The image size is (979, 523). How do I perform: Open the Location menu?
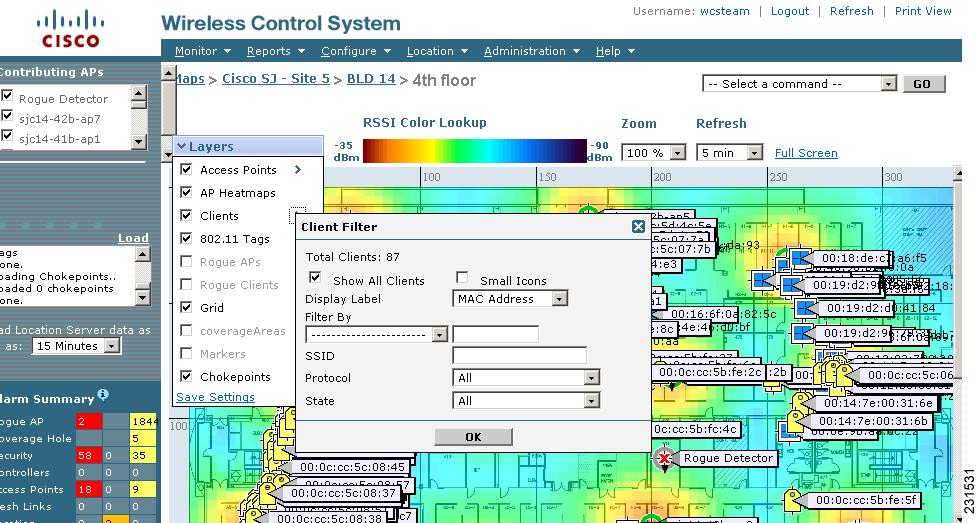click(x=437, y=51)
